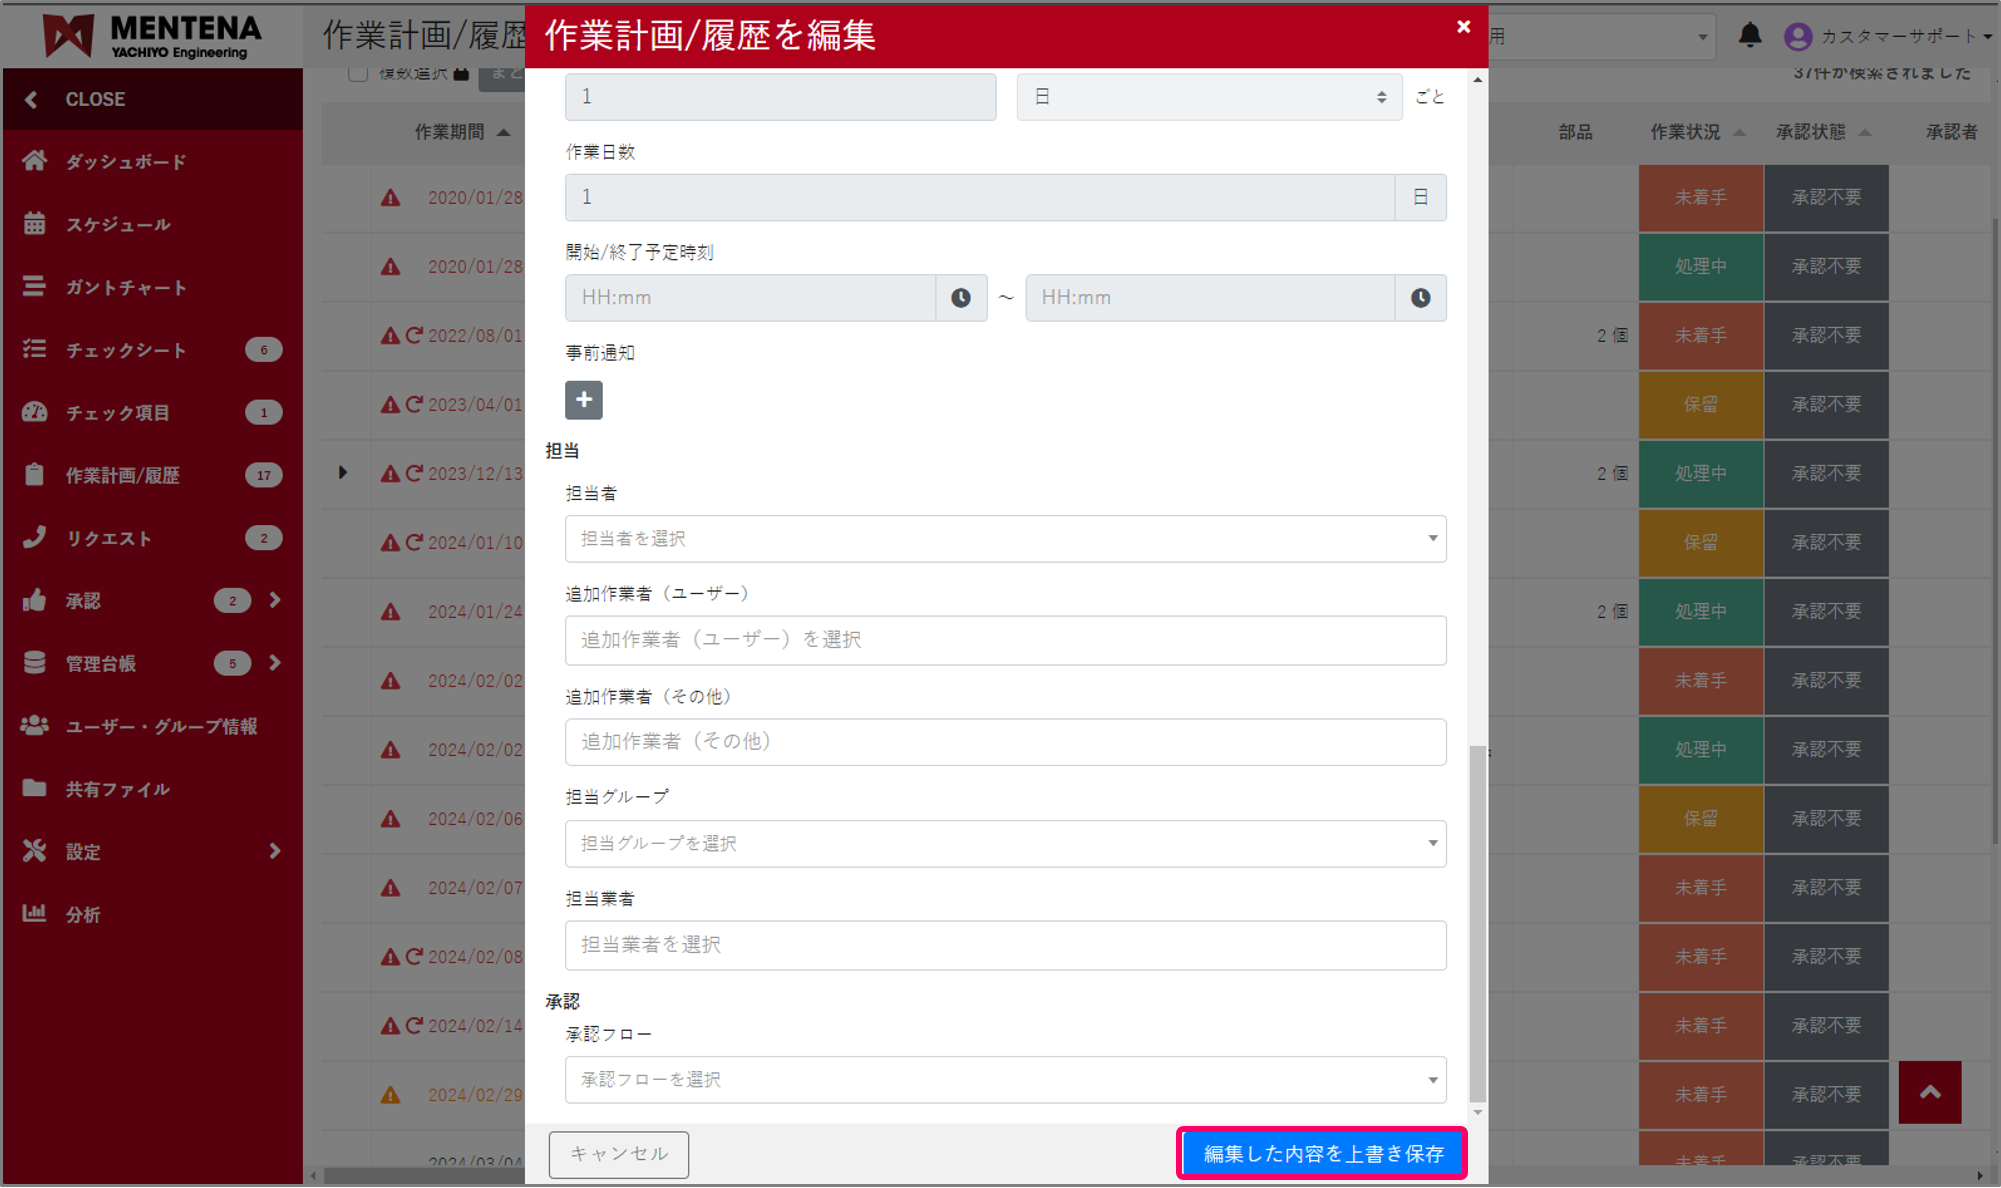Open チェックシート menu item
This screenshot has height=1188, width=2001.
pos(126,350)
